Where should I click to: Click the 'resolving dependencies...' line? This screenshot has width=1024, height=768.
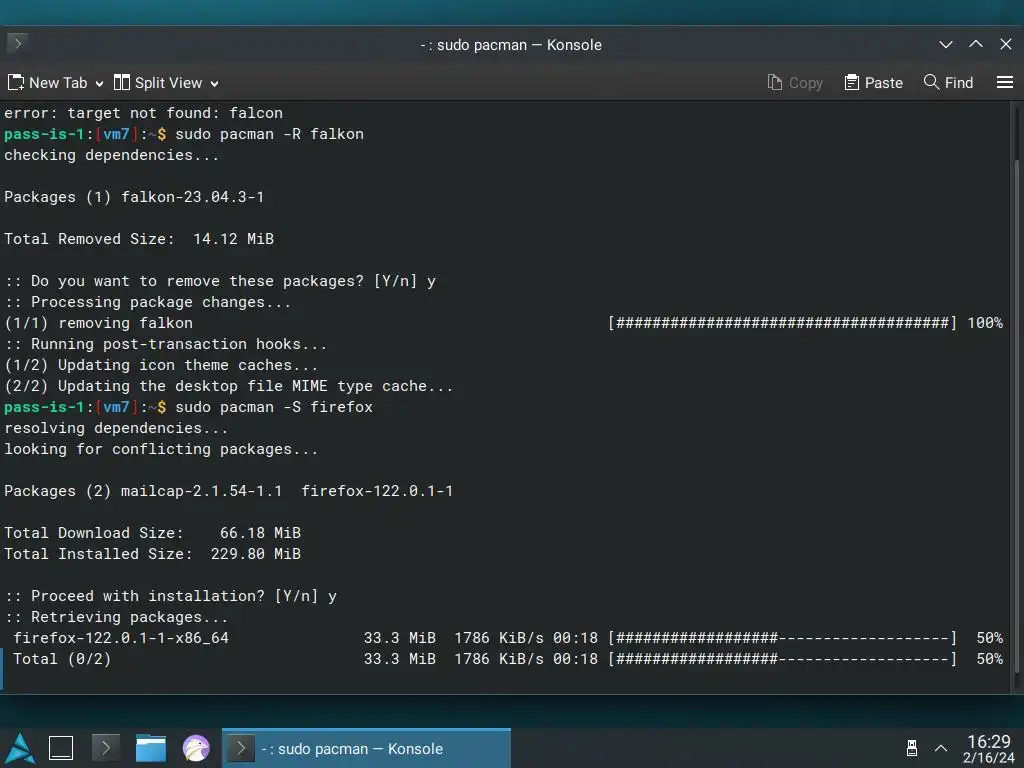116,428
